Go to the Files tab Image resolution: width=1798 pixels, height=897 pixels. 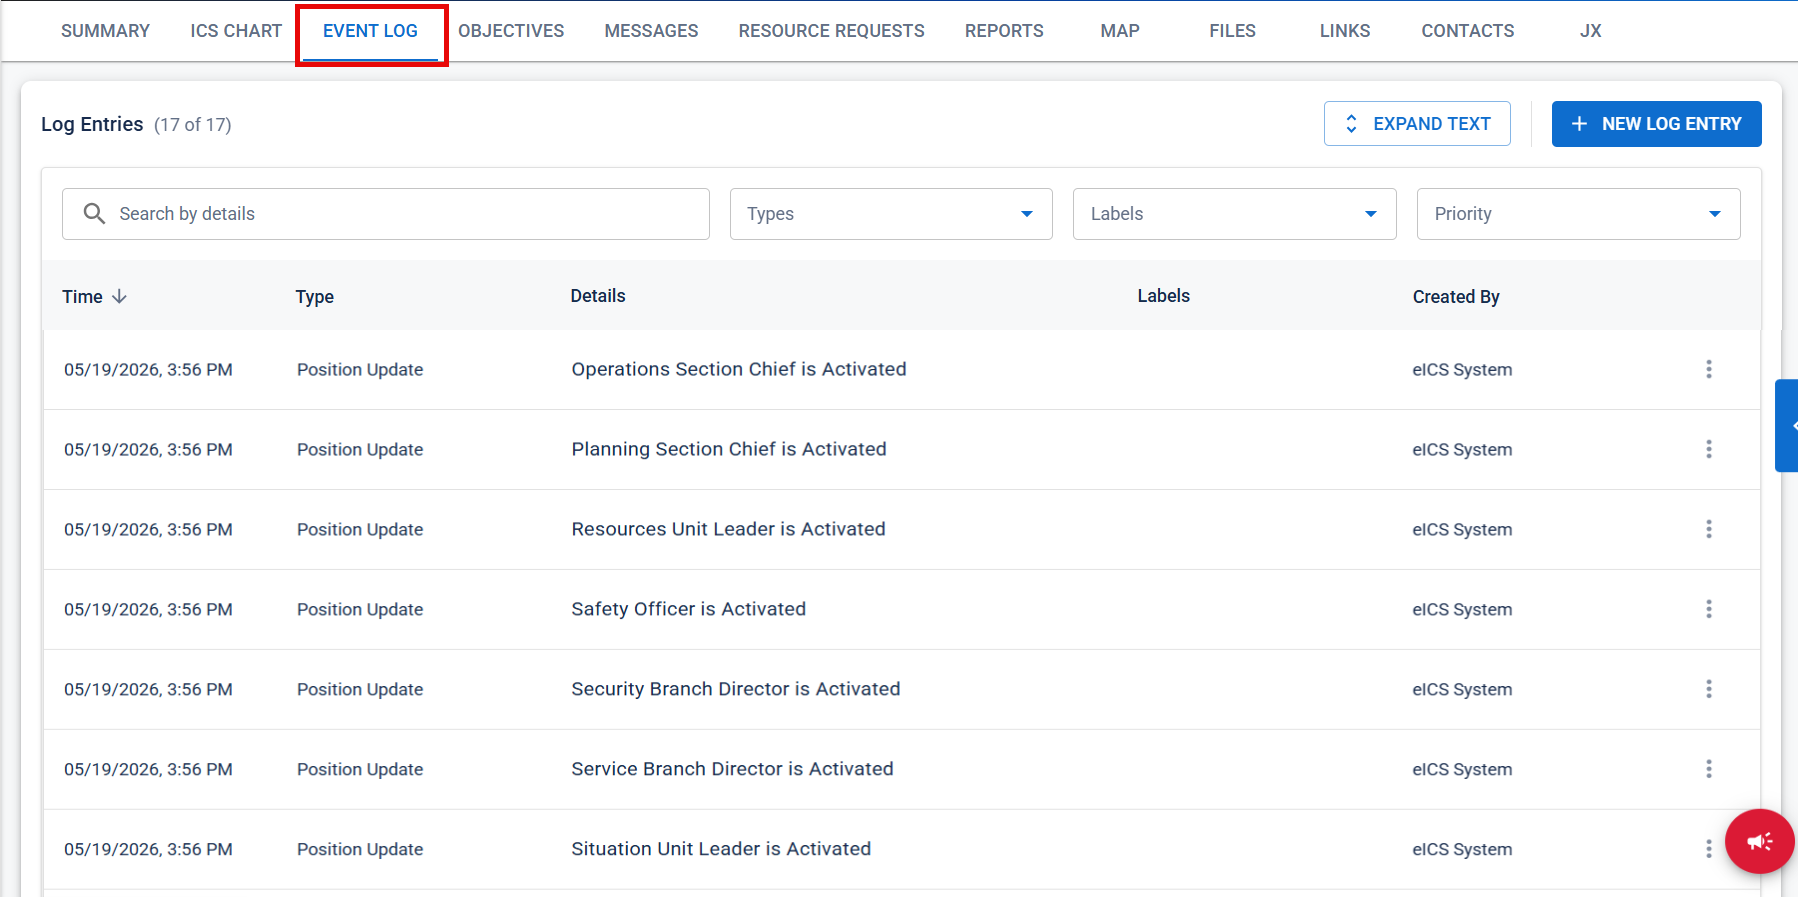(x=1232, y=31)
